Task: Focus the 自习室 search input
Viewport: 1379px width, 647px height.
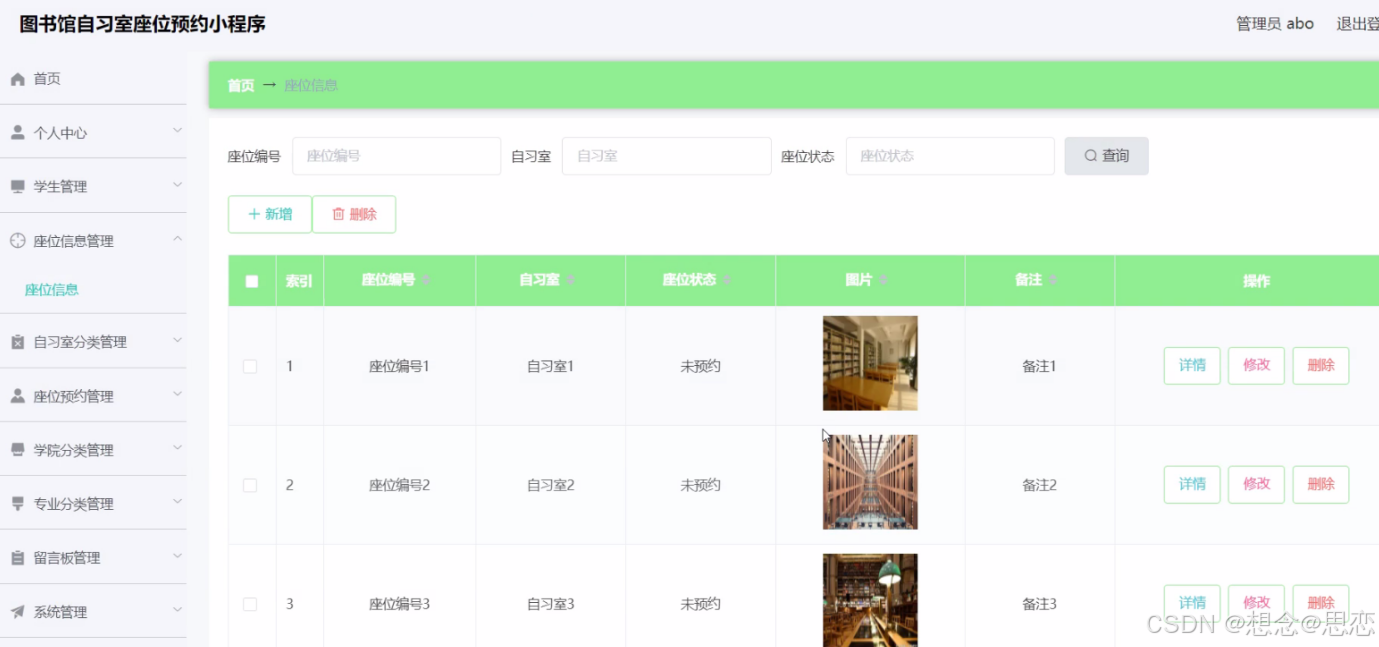Action: point(666,156)
